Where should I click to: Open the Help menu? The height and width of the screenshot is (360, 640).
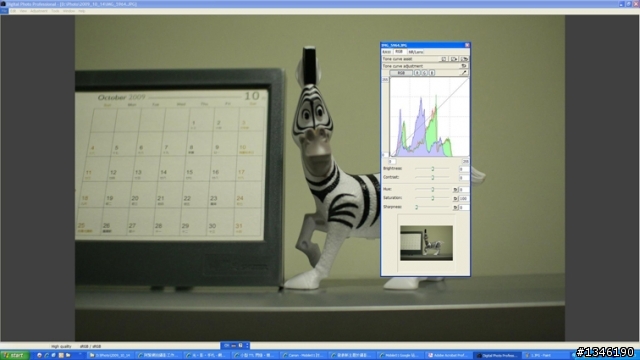[x=82, y=11]
